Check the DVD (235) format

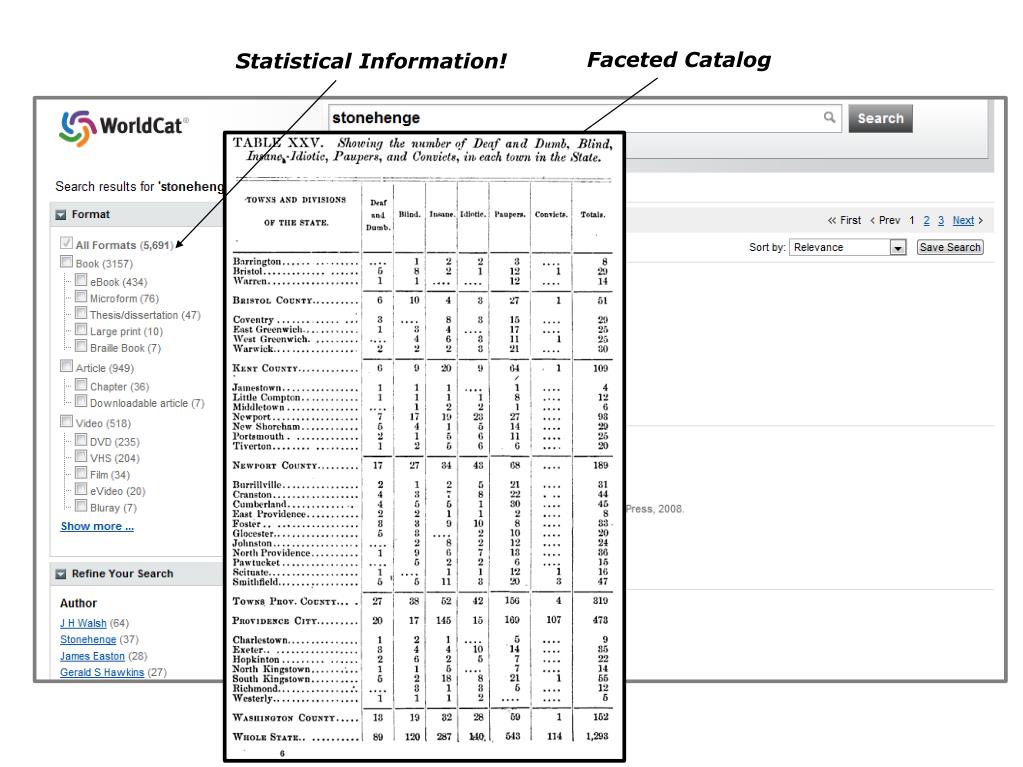click(x=81, y=440)
